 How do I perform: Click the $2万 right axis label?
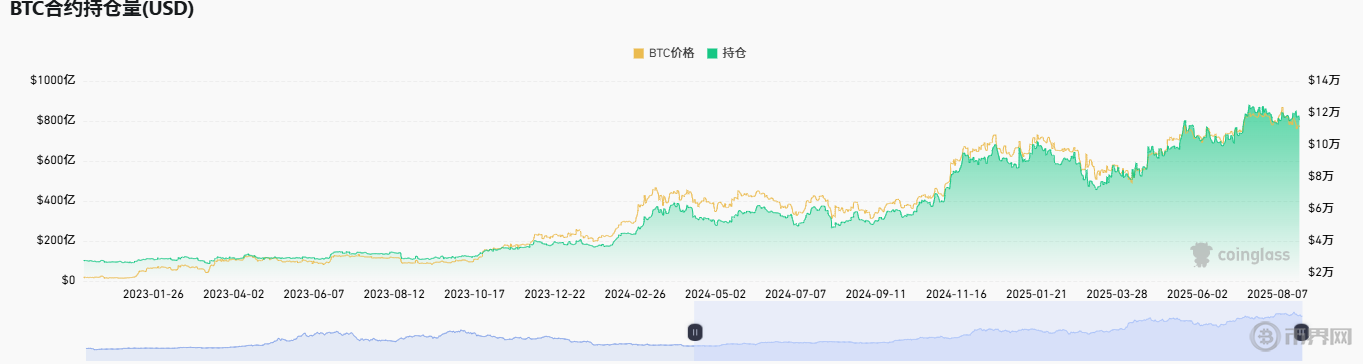pos(1320,272)
